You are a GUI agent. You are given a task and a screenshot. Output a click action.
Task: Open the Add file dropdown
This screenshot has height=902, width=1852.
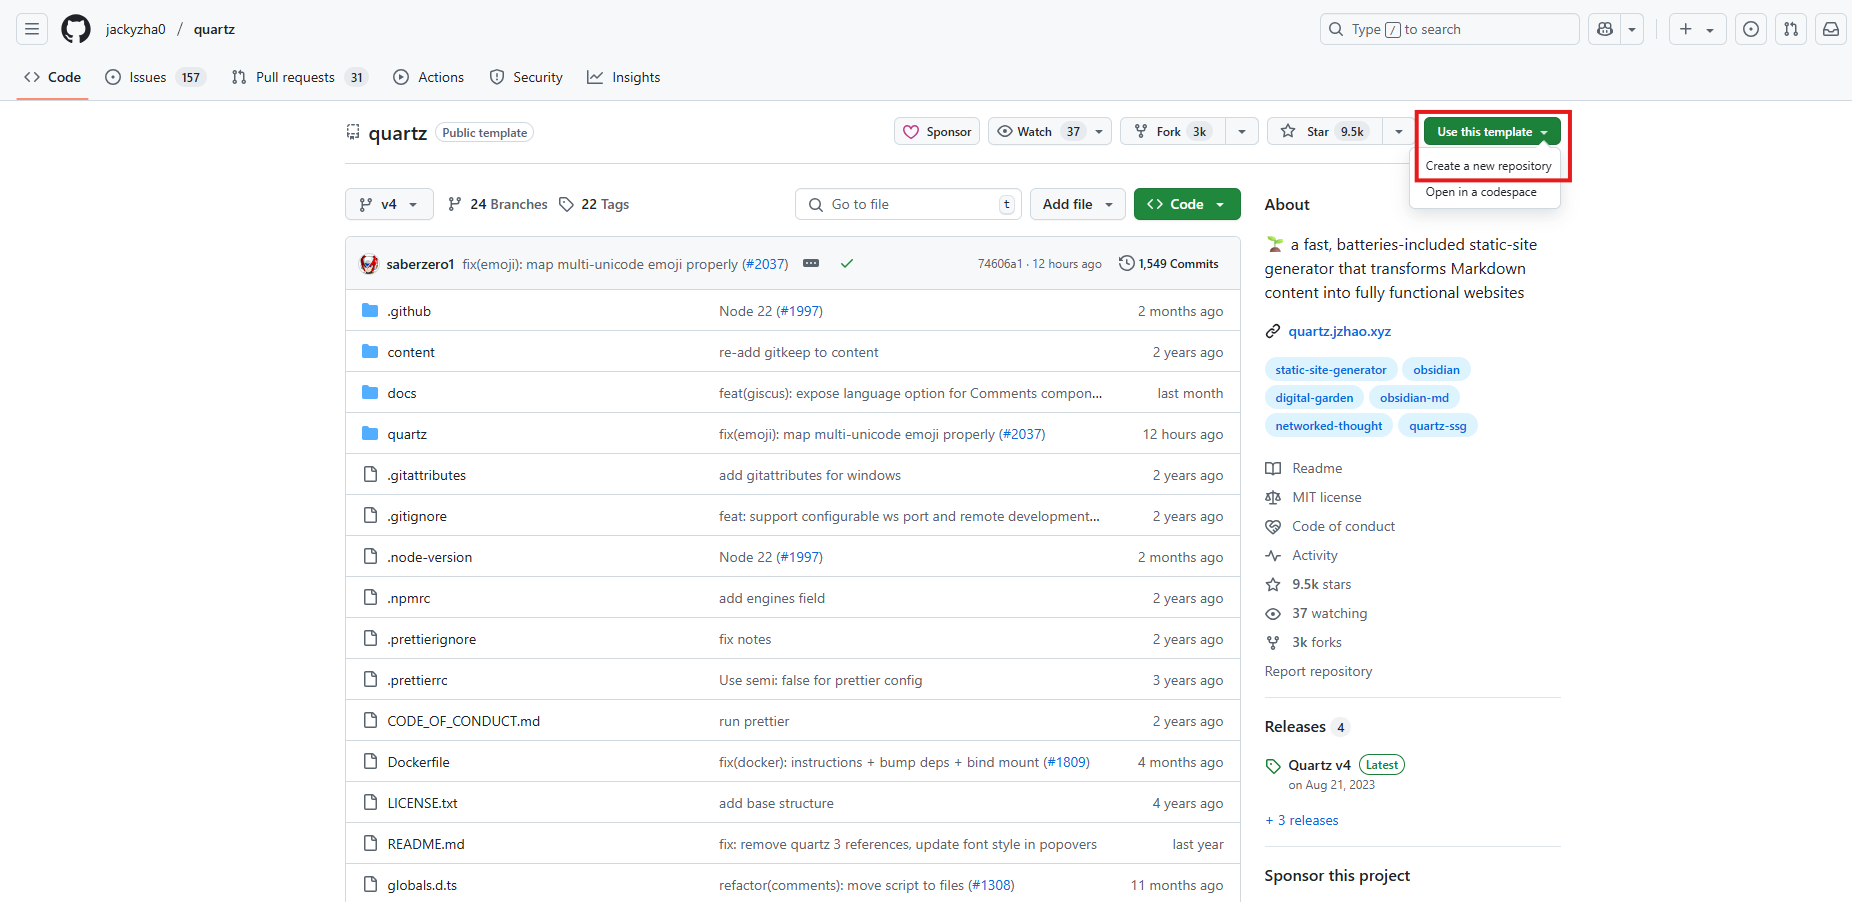pos(1077,204)
